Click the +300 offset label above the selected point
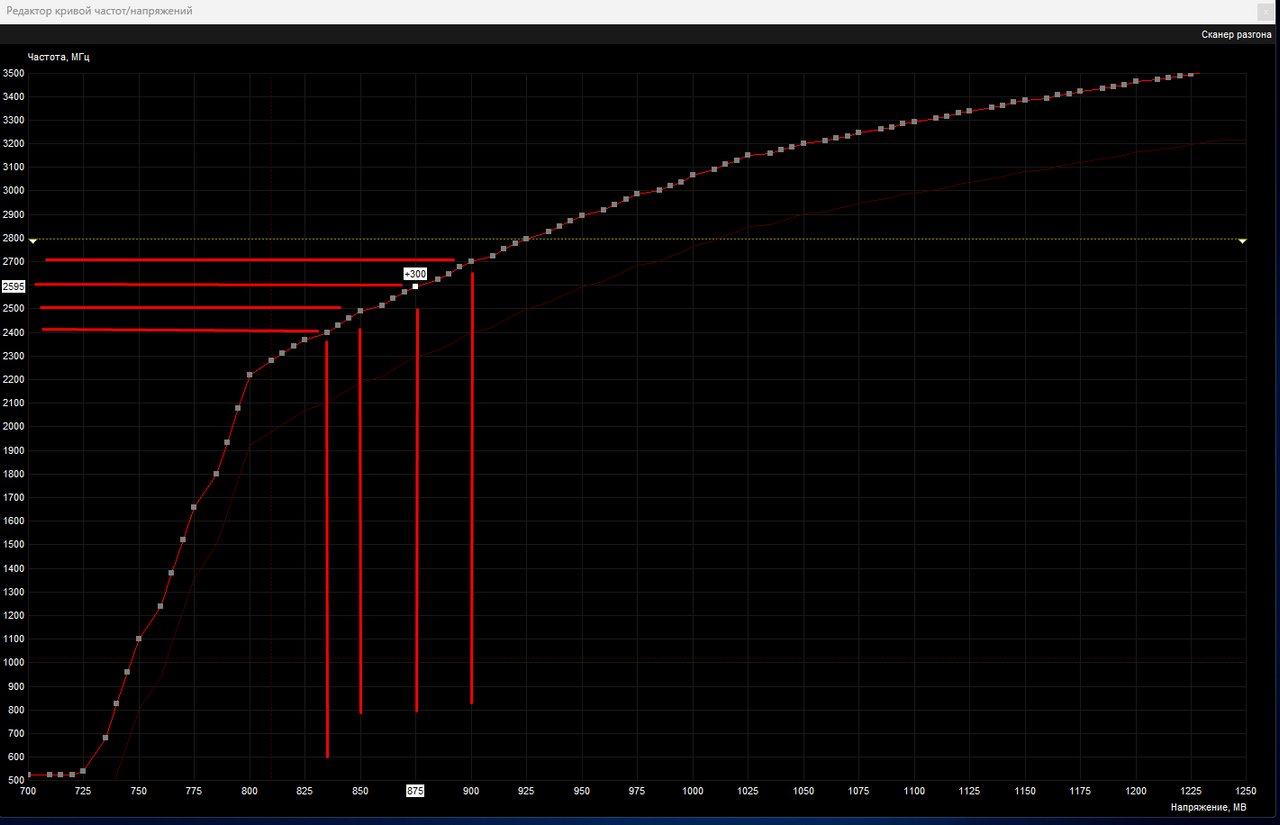The width and height of the screenshot is (1280, 825). pyautogui.click(x=413, y=274)
